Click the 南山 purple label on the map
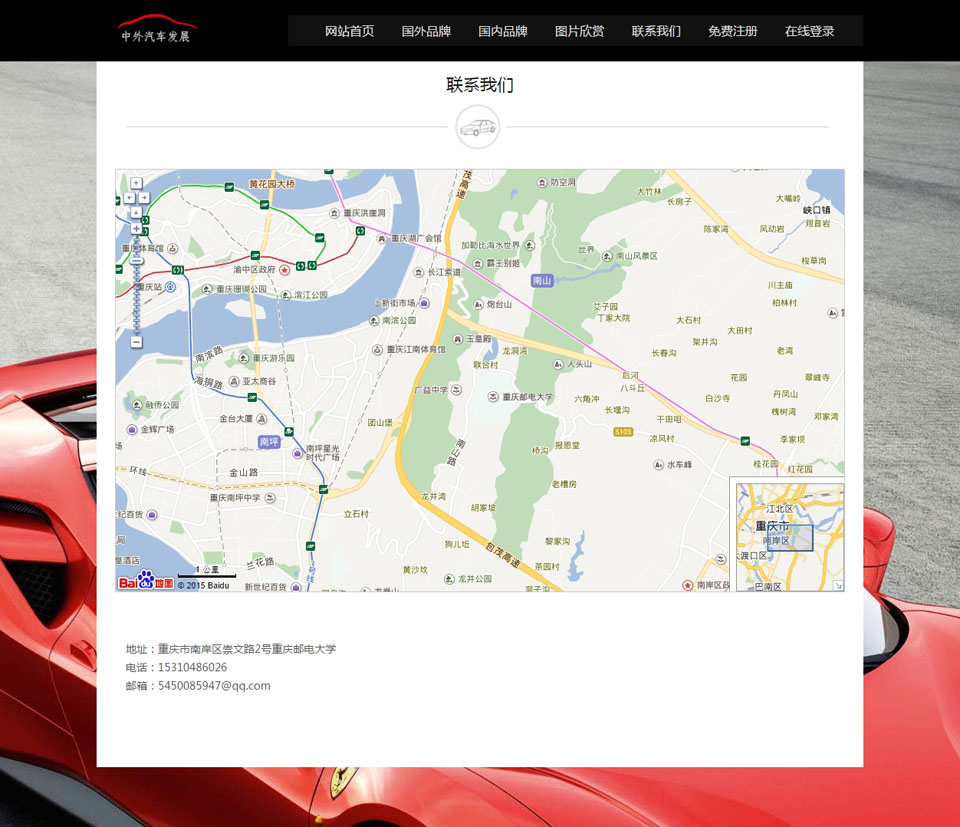Image resolution: width=960 pixels, height=827 pixels. [x=542, y=280]
